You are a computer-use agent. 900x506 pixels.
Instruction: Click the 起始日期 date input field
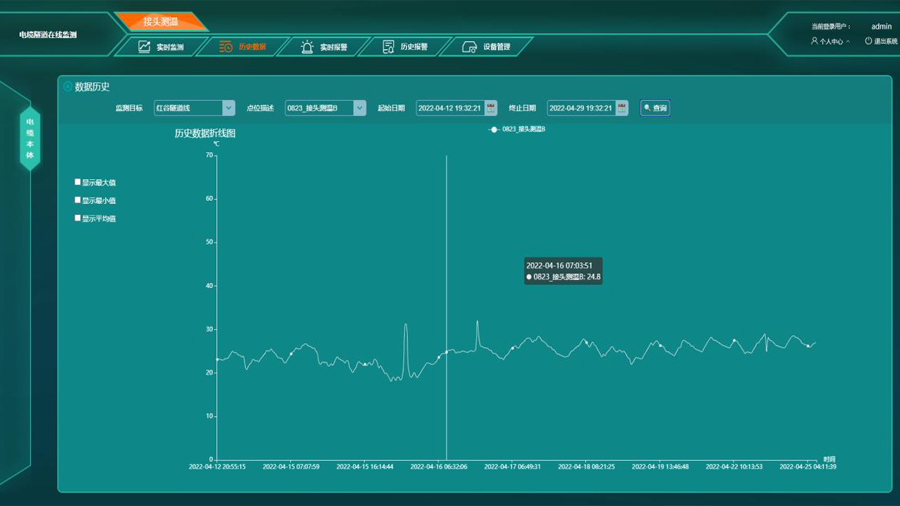coord(449,108)
